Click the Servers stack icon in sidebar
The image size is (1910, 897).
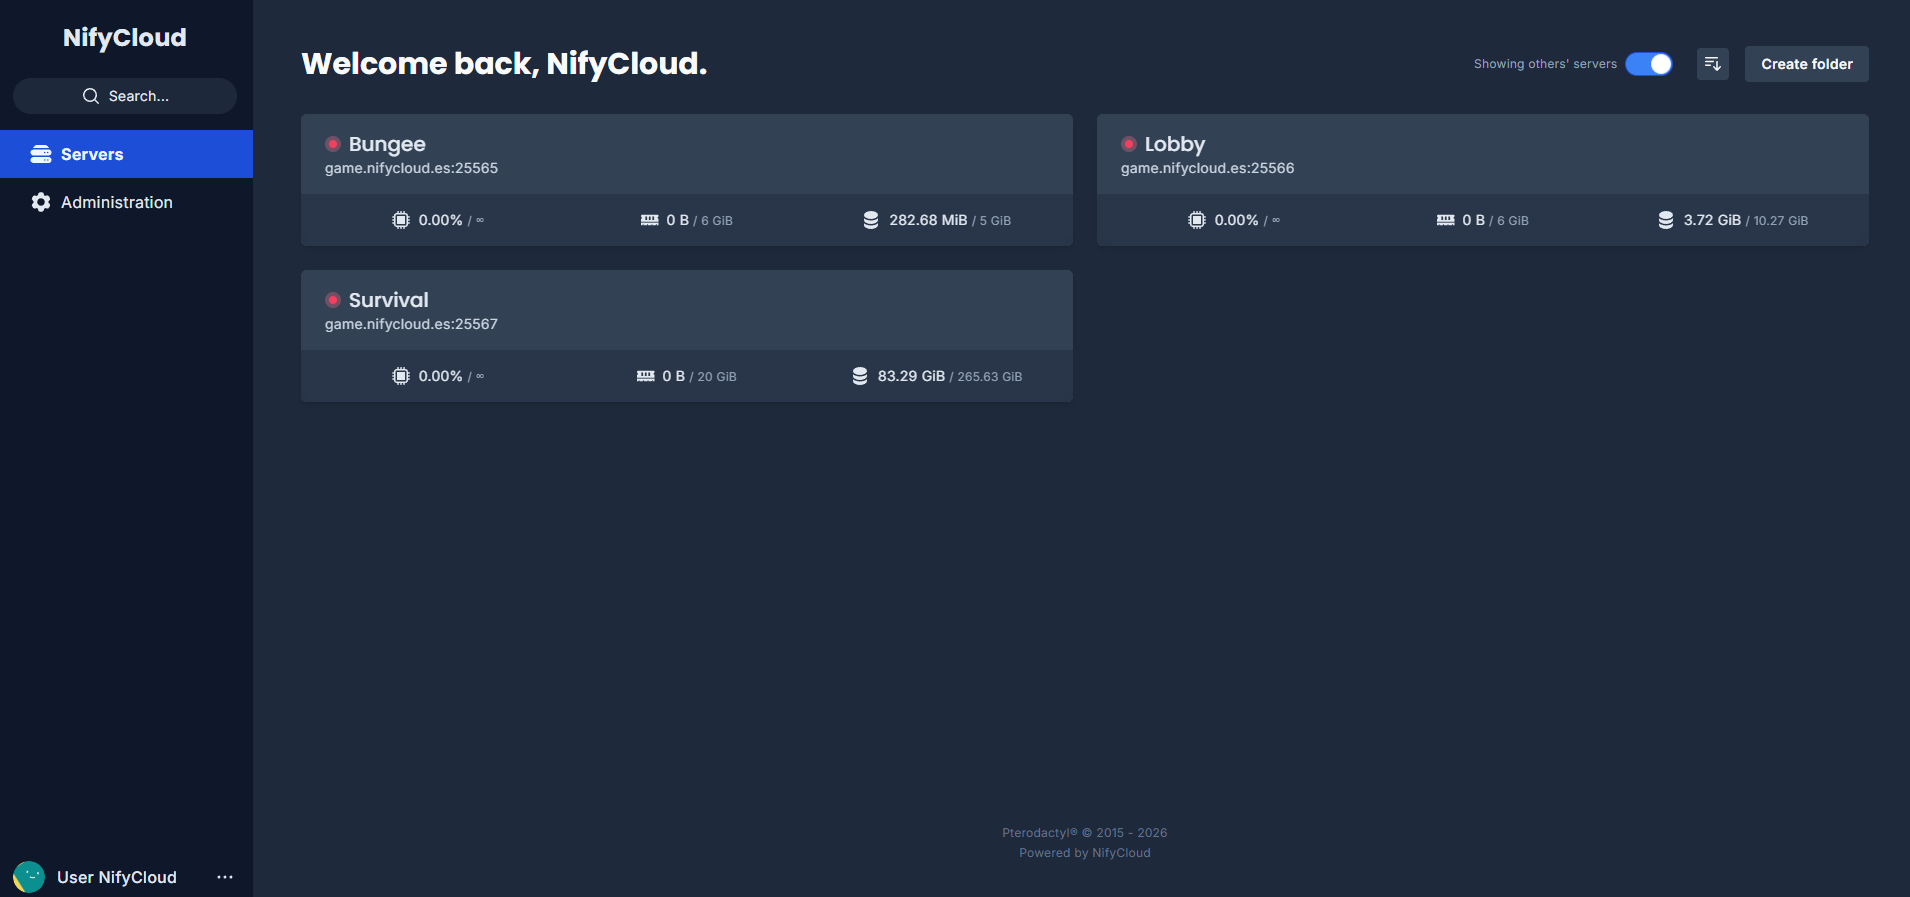(41, 154)
